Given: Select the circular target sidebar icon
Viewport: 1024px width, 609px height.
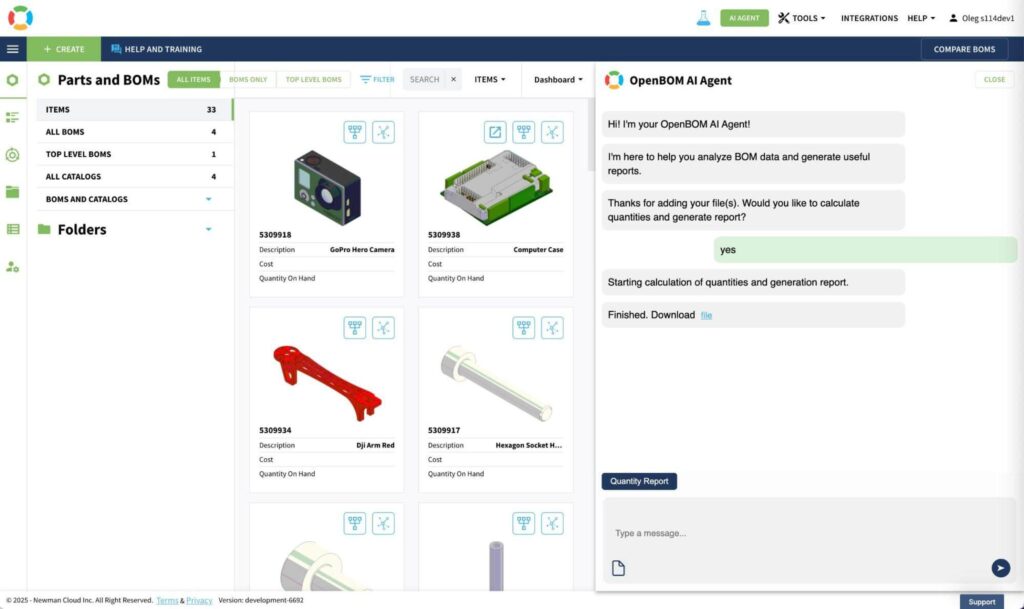Looking at the screenshot, I should pos(12,155).
